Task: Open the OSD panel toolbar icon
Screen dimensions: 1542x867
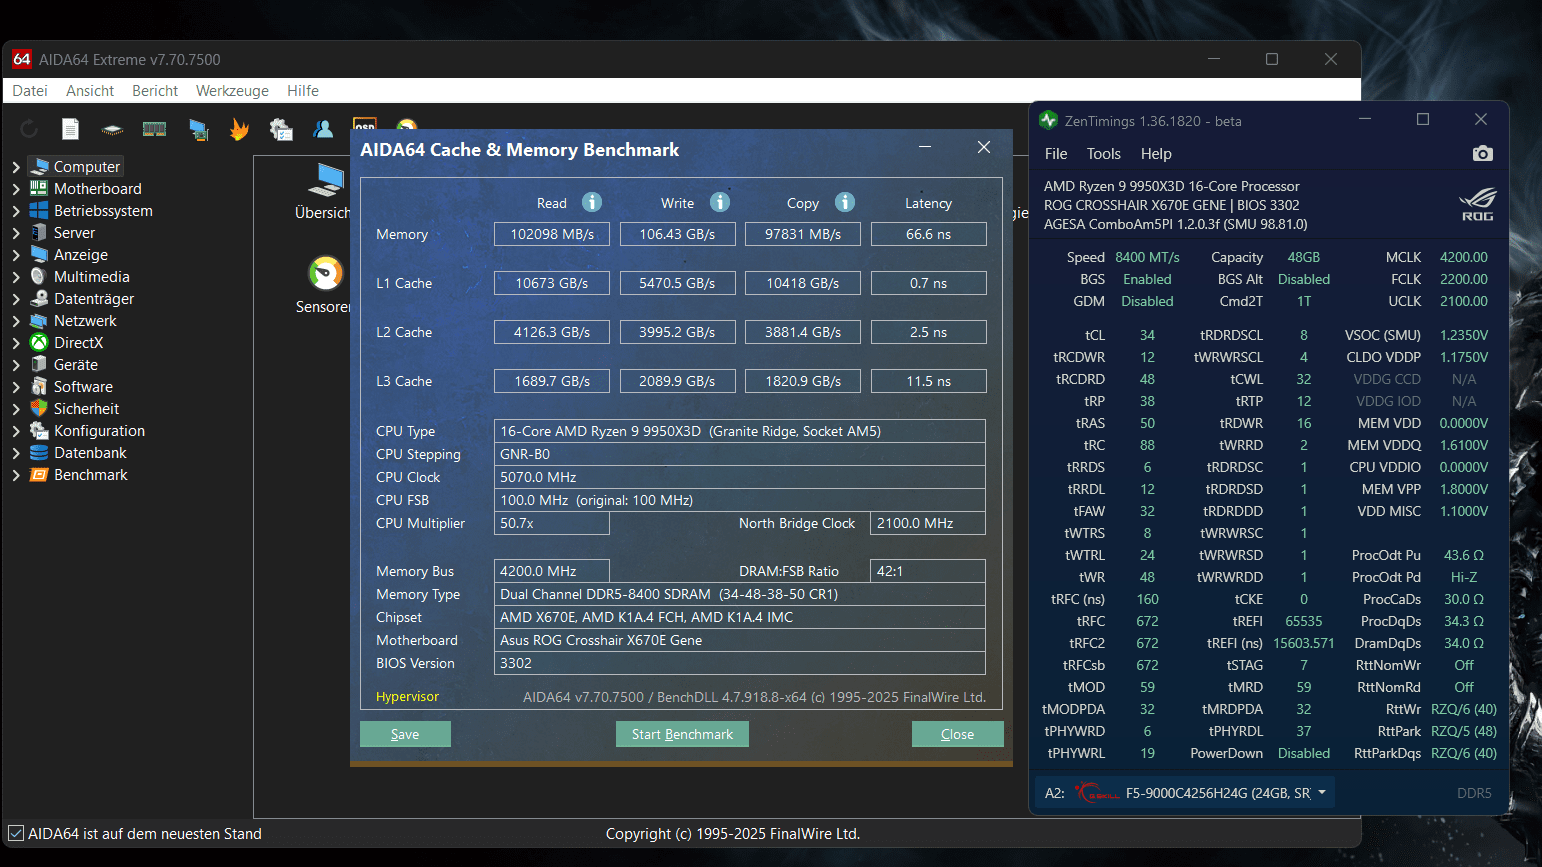Action: point(364,125)
